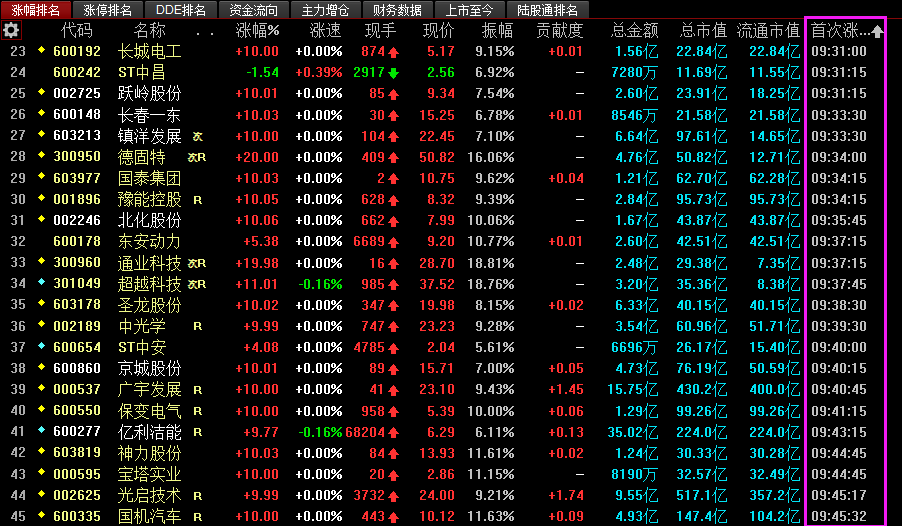Click sort arrow in 首次涨 column header
The width and height of the screenshot is (902, 526).
(877, 31)
